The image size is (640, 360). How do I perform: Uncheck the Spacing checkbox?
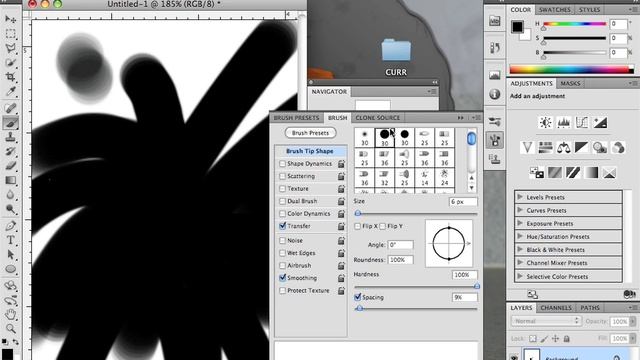tap(358, 297)
